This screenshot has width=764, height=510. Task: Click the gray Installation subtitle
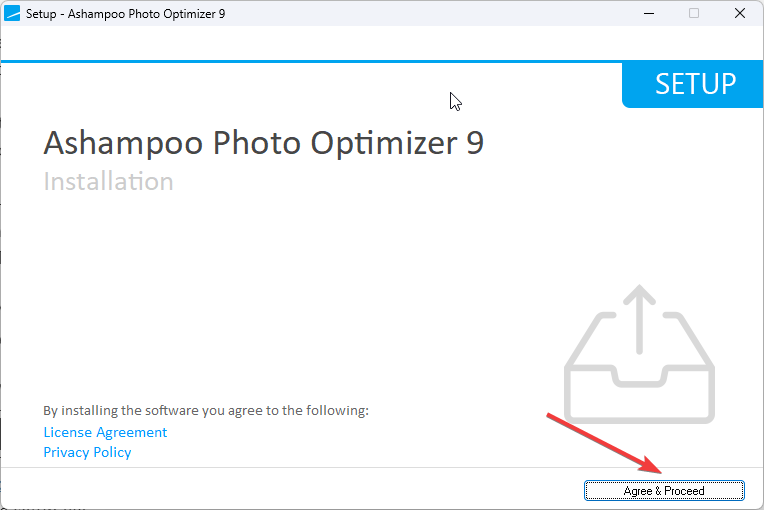tap(108, 182)
